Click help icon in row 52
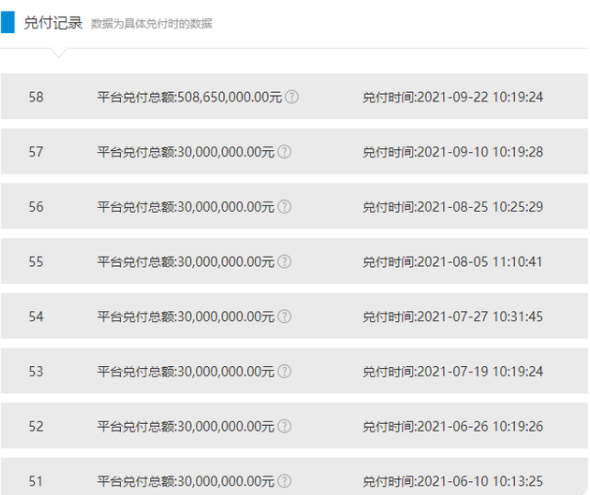The width and height of the screenshot is (590, 495). pyautogui.click(x=284, y=427)
